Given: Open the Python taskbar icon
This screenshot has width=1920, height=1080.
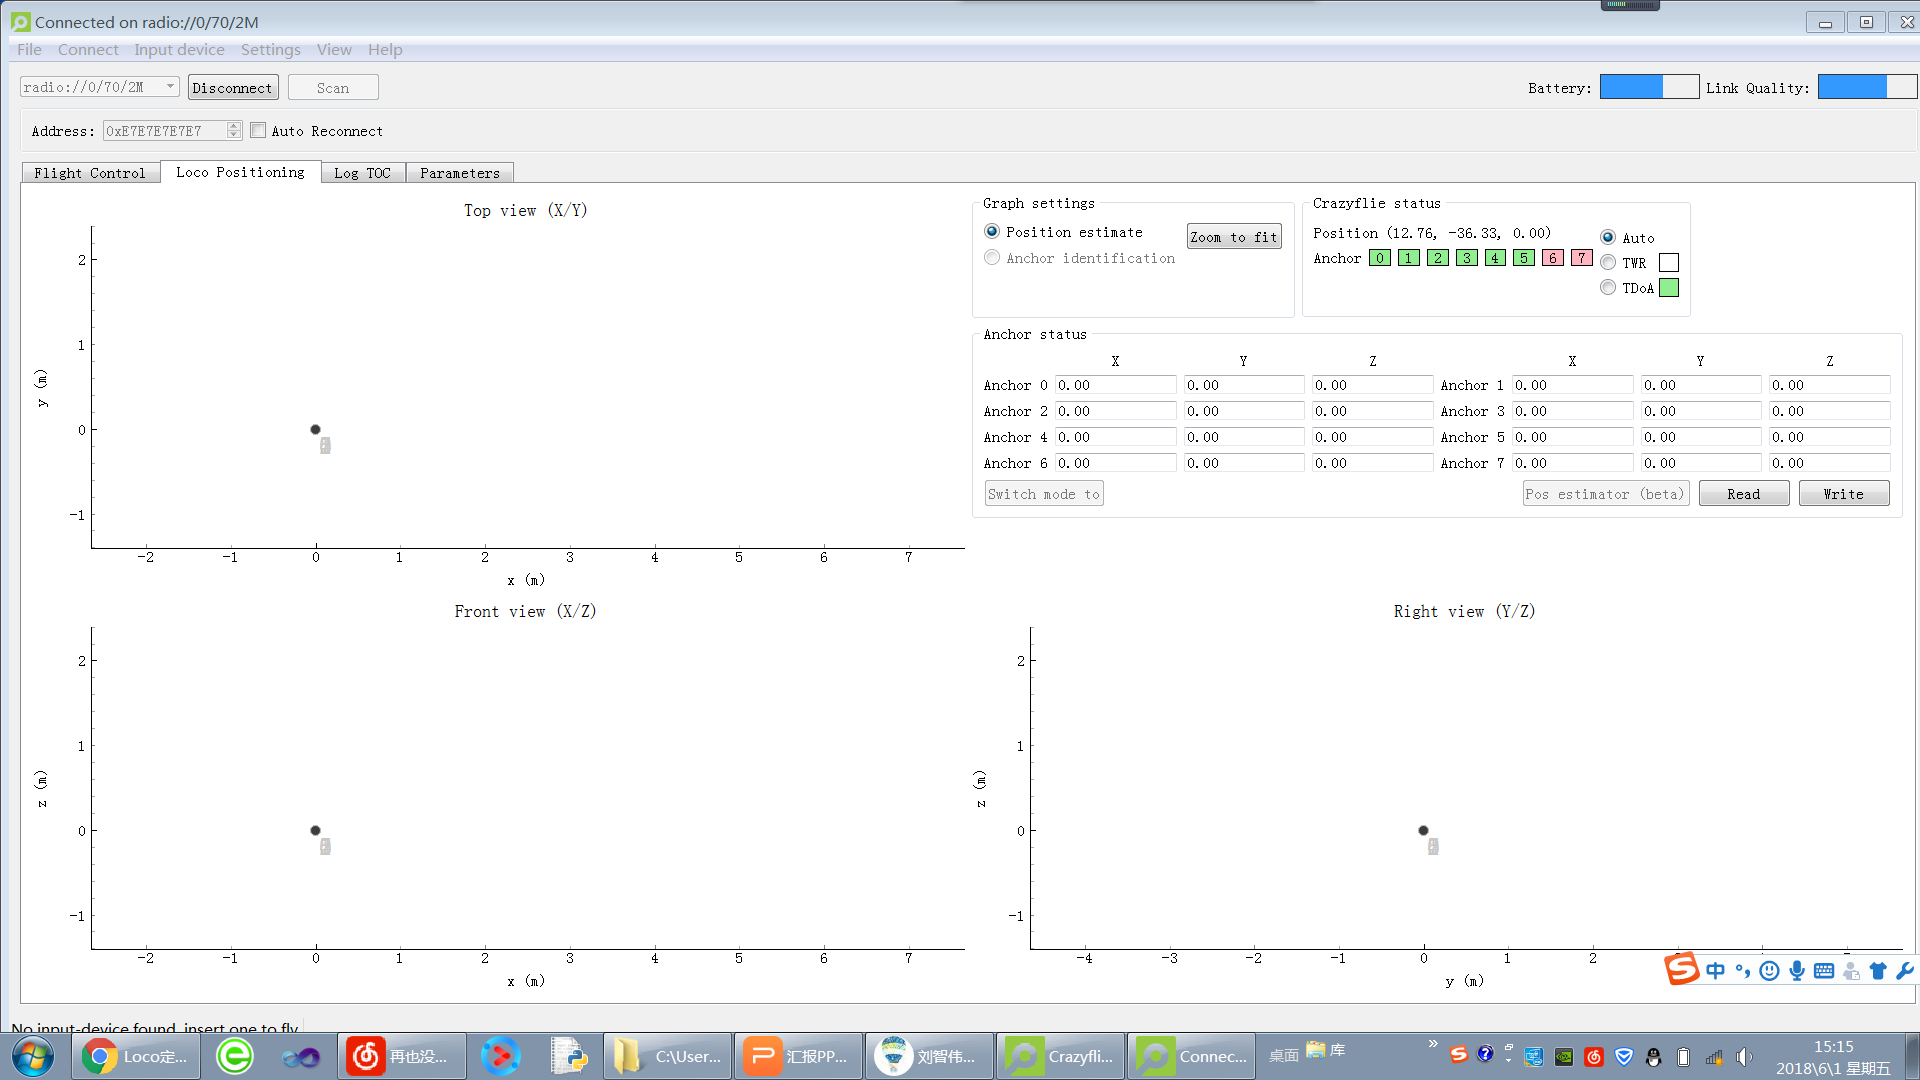Looking at the screenshot, I should [x=569, y=1056].
